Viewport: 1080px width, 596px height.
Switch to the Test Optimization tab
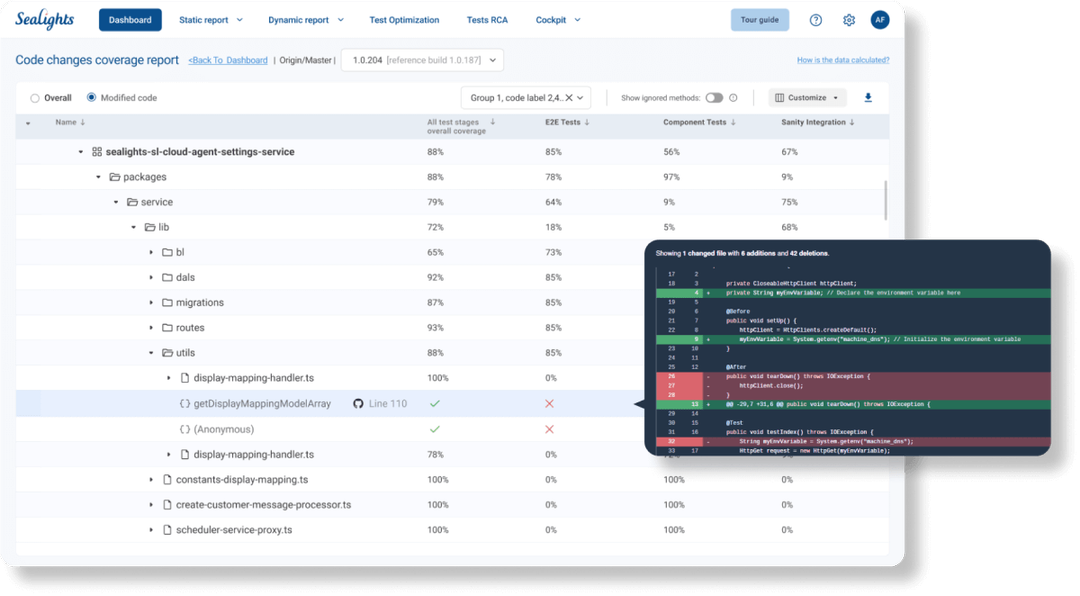404,19
